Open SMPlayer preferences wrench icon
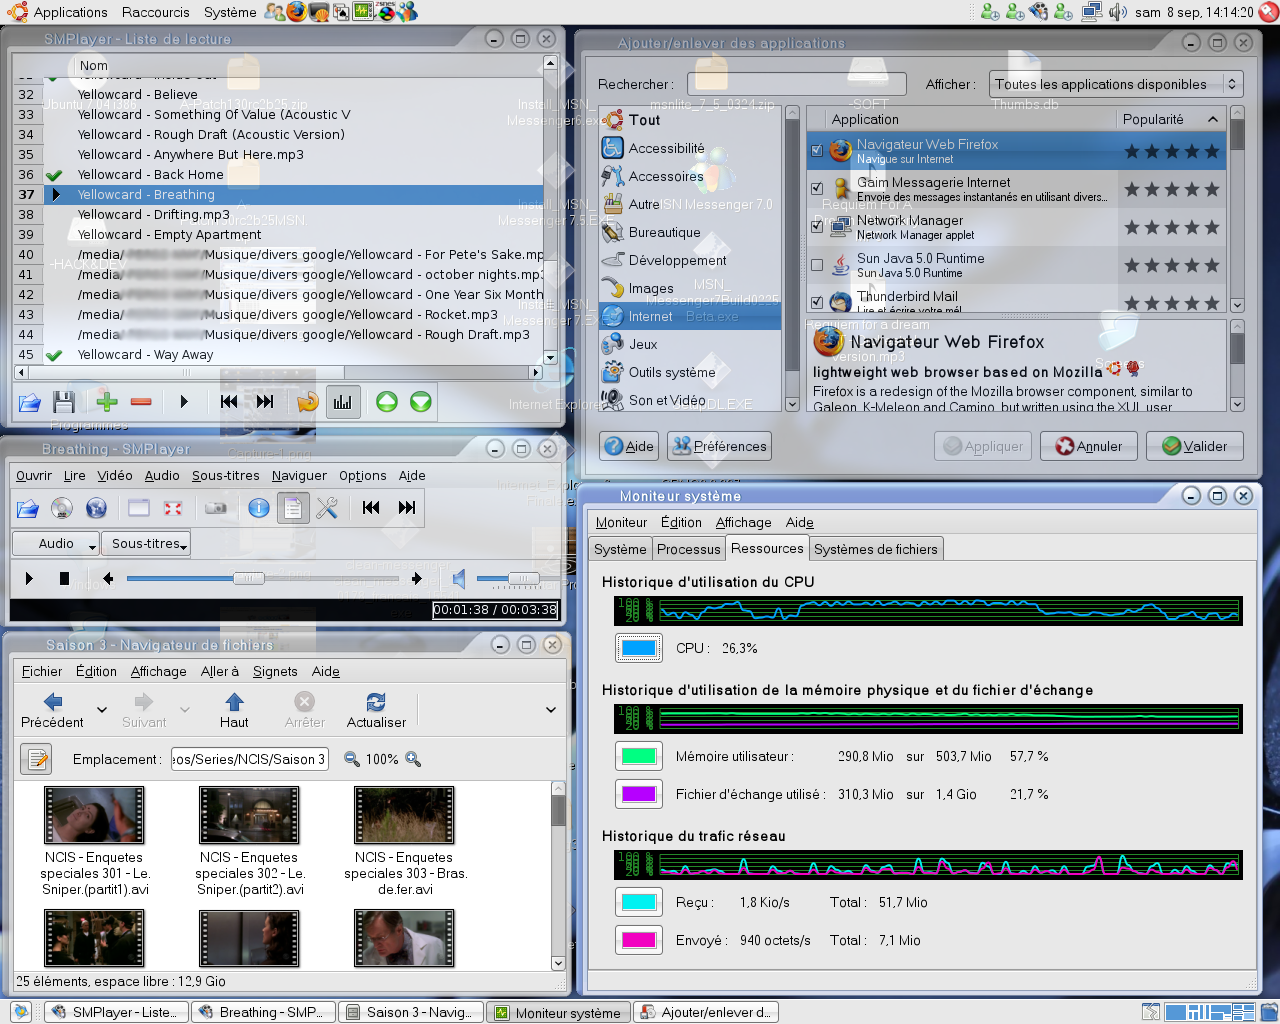The height and width of the screenshot is (1024, 1280). tap(327, 508)
